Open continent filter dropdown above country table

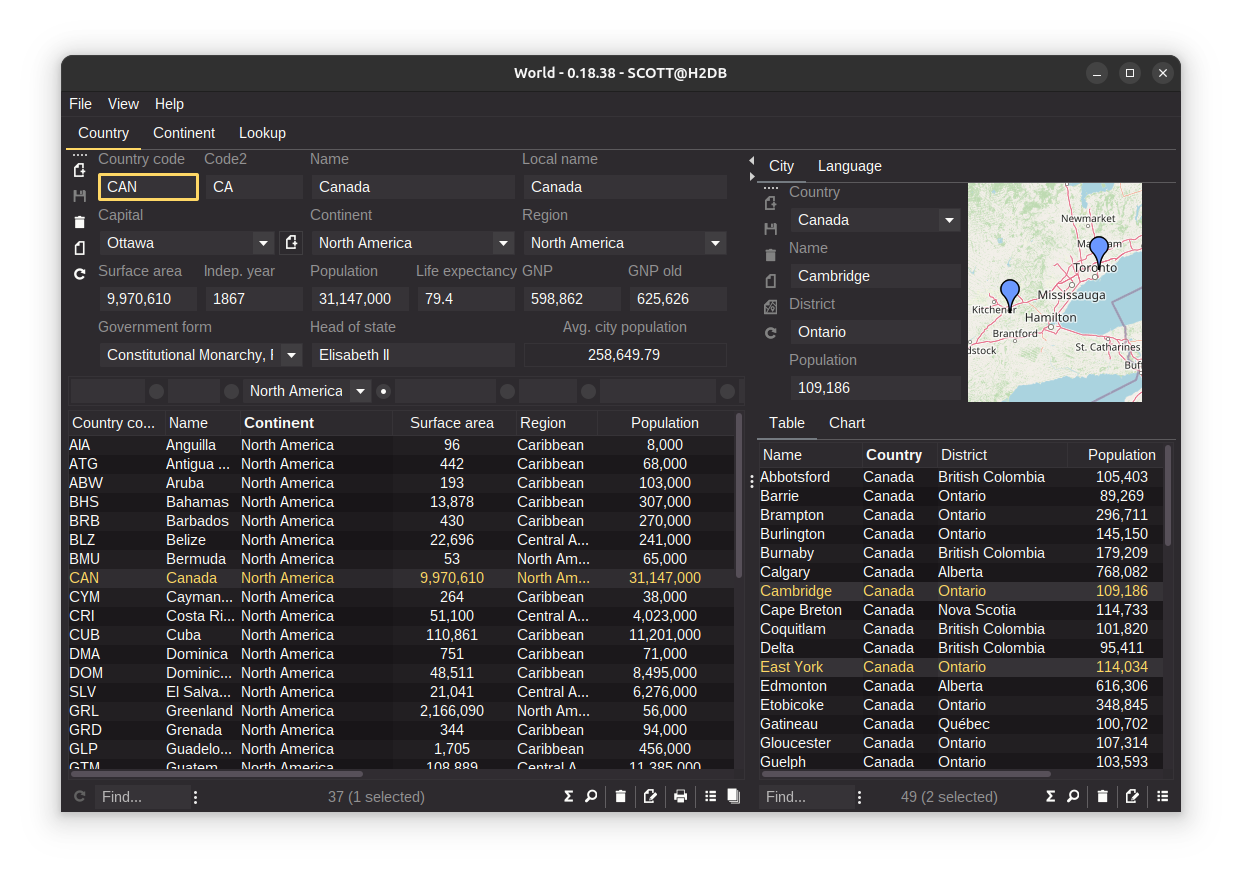coord(361,391)
